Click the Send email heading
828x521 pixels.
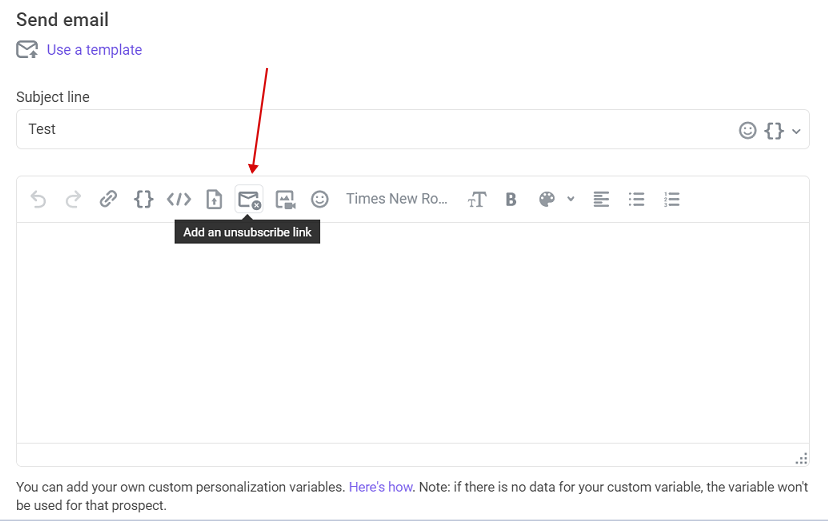[62, 20]
